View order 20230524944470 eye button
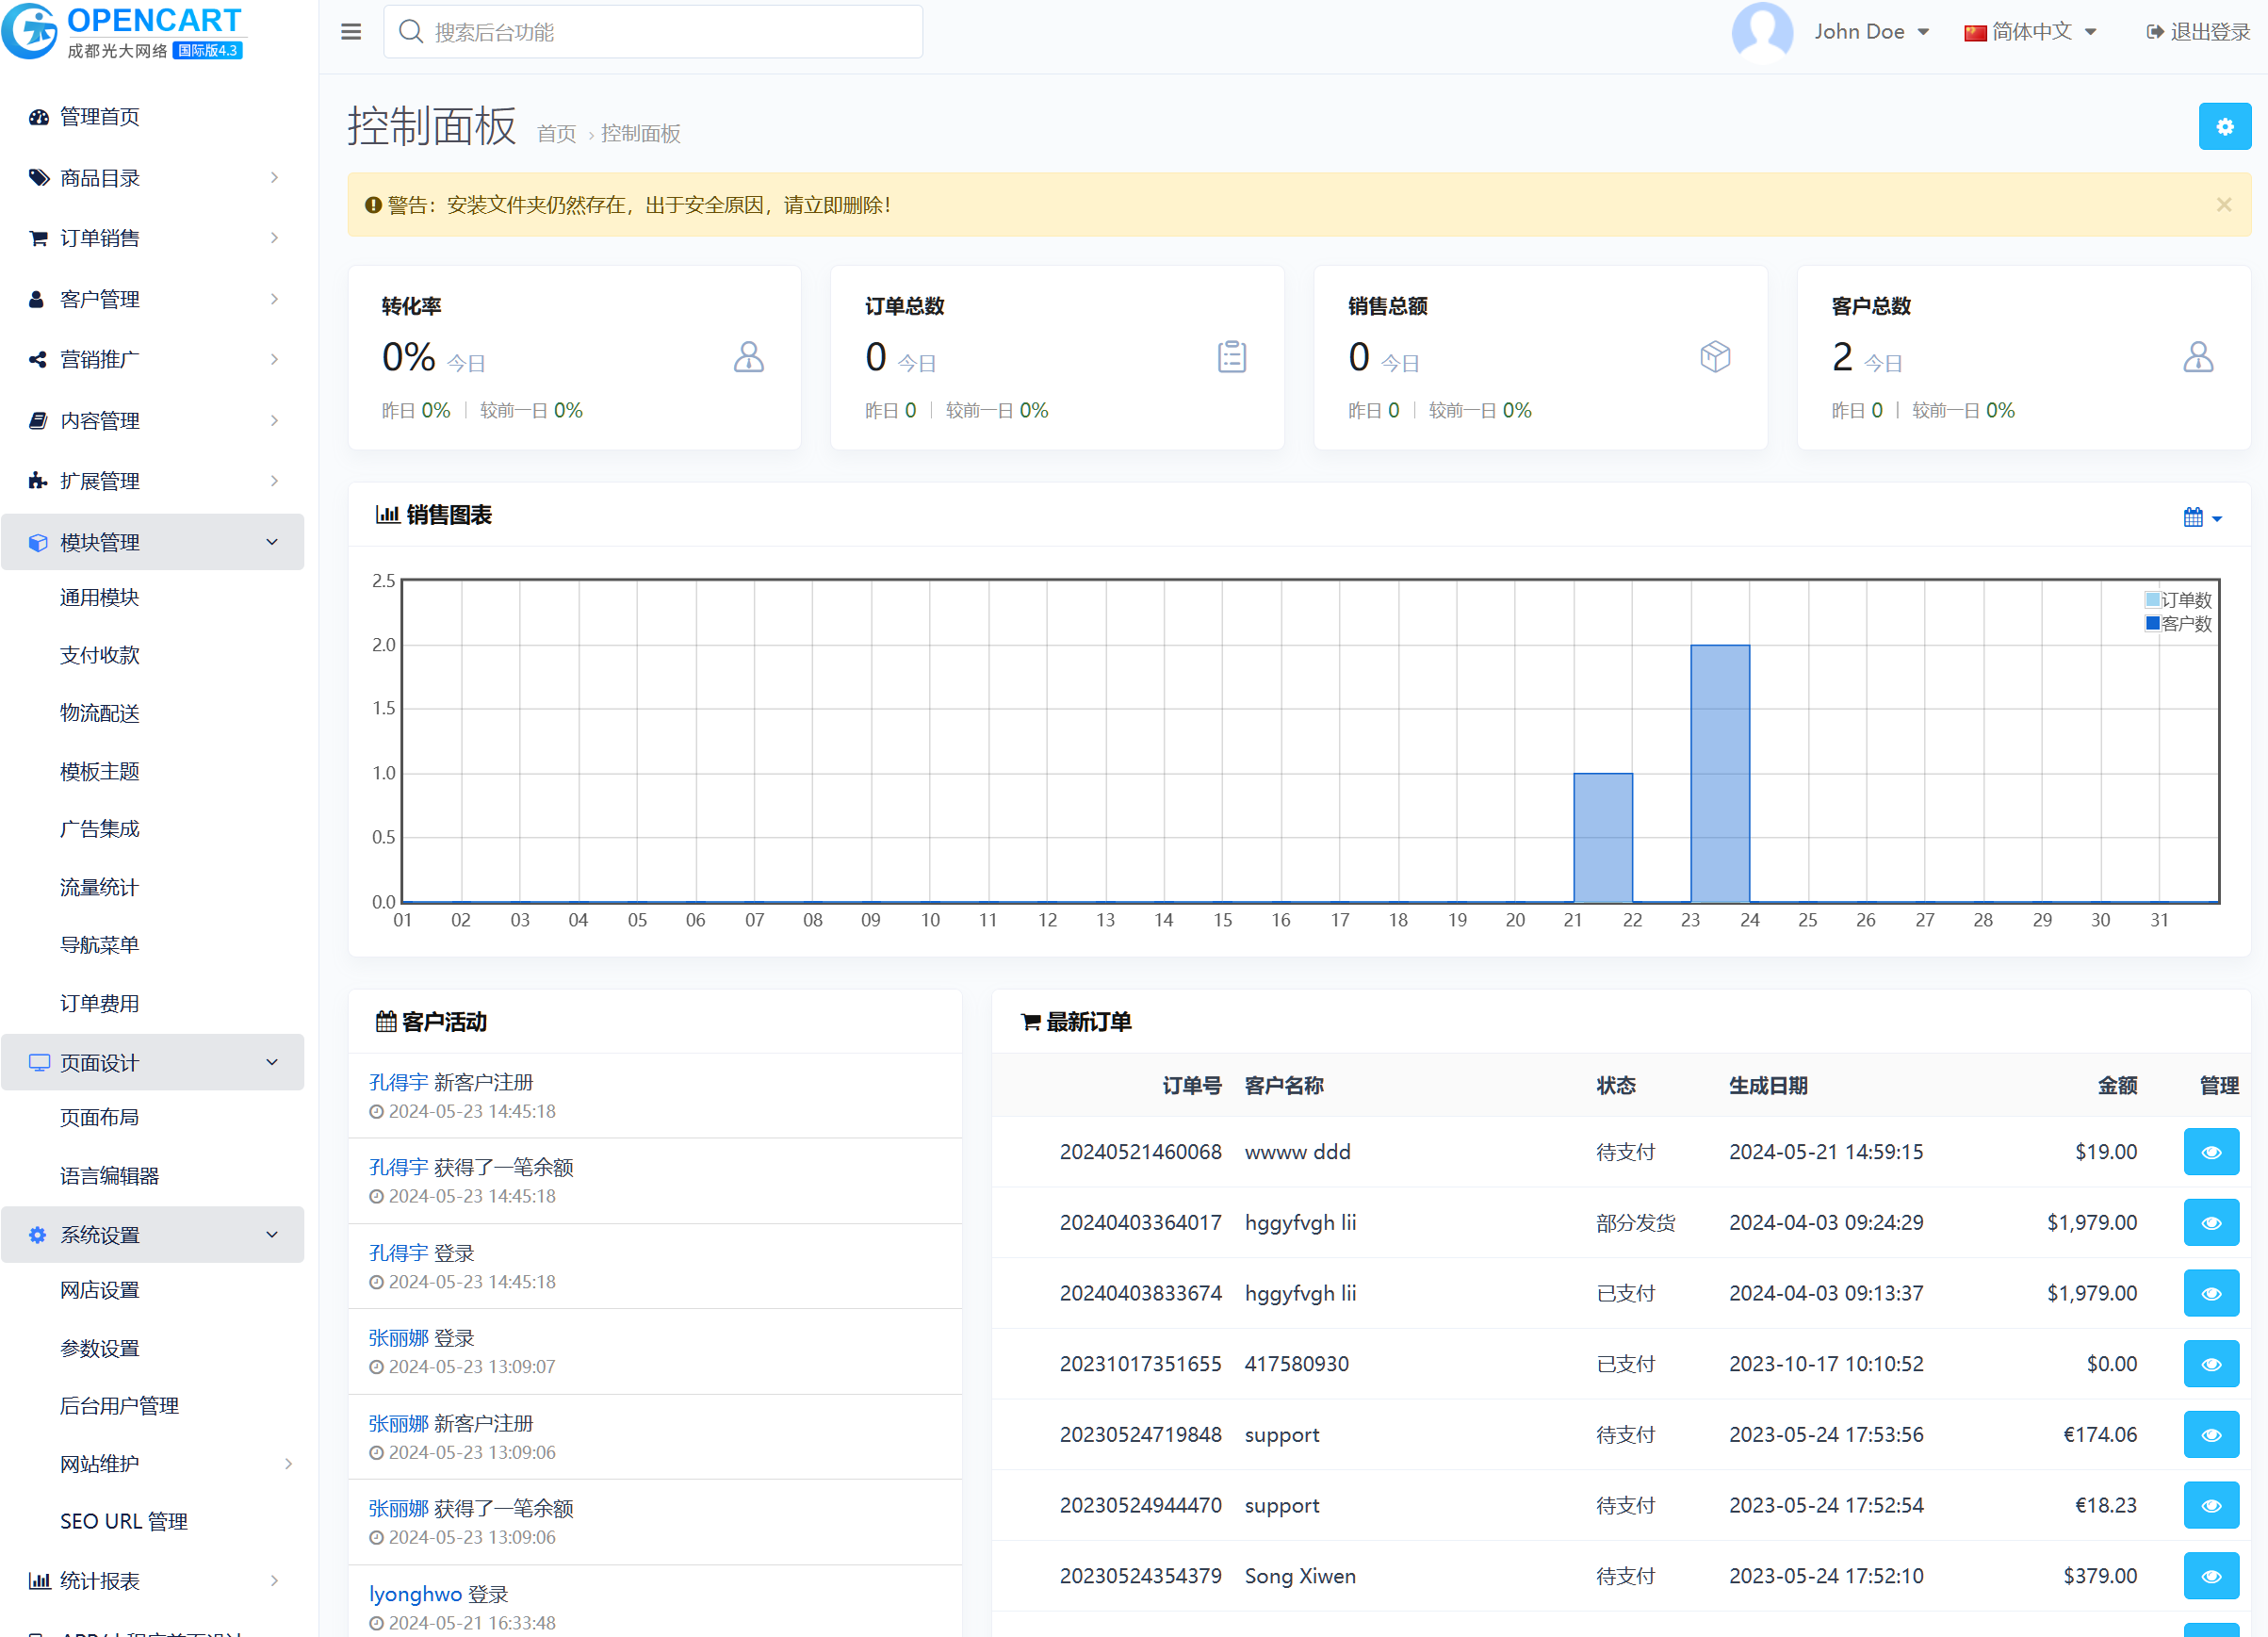This screenshot has height=1637, width=2268. [2211, 1506]
